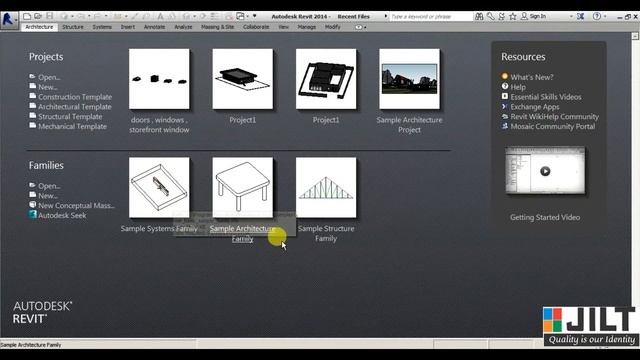Click the Close Hidden Windows icon
Image resolution: width=640 pixels, height=360 pixels.
[x=229, y=16]
